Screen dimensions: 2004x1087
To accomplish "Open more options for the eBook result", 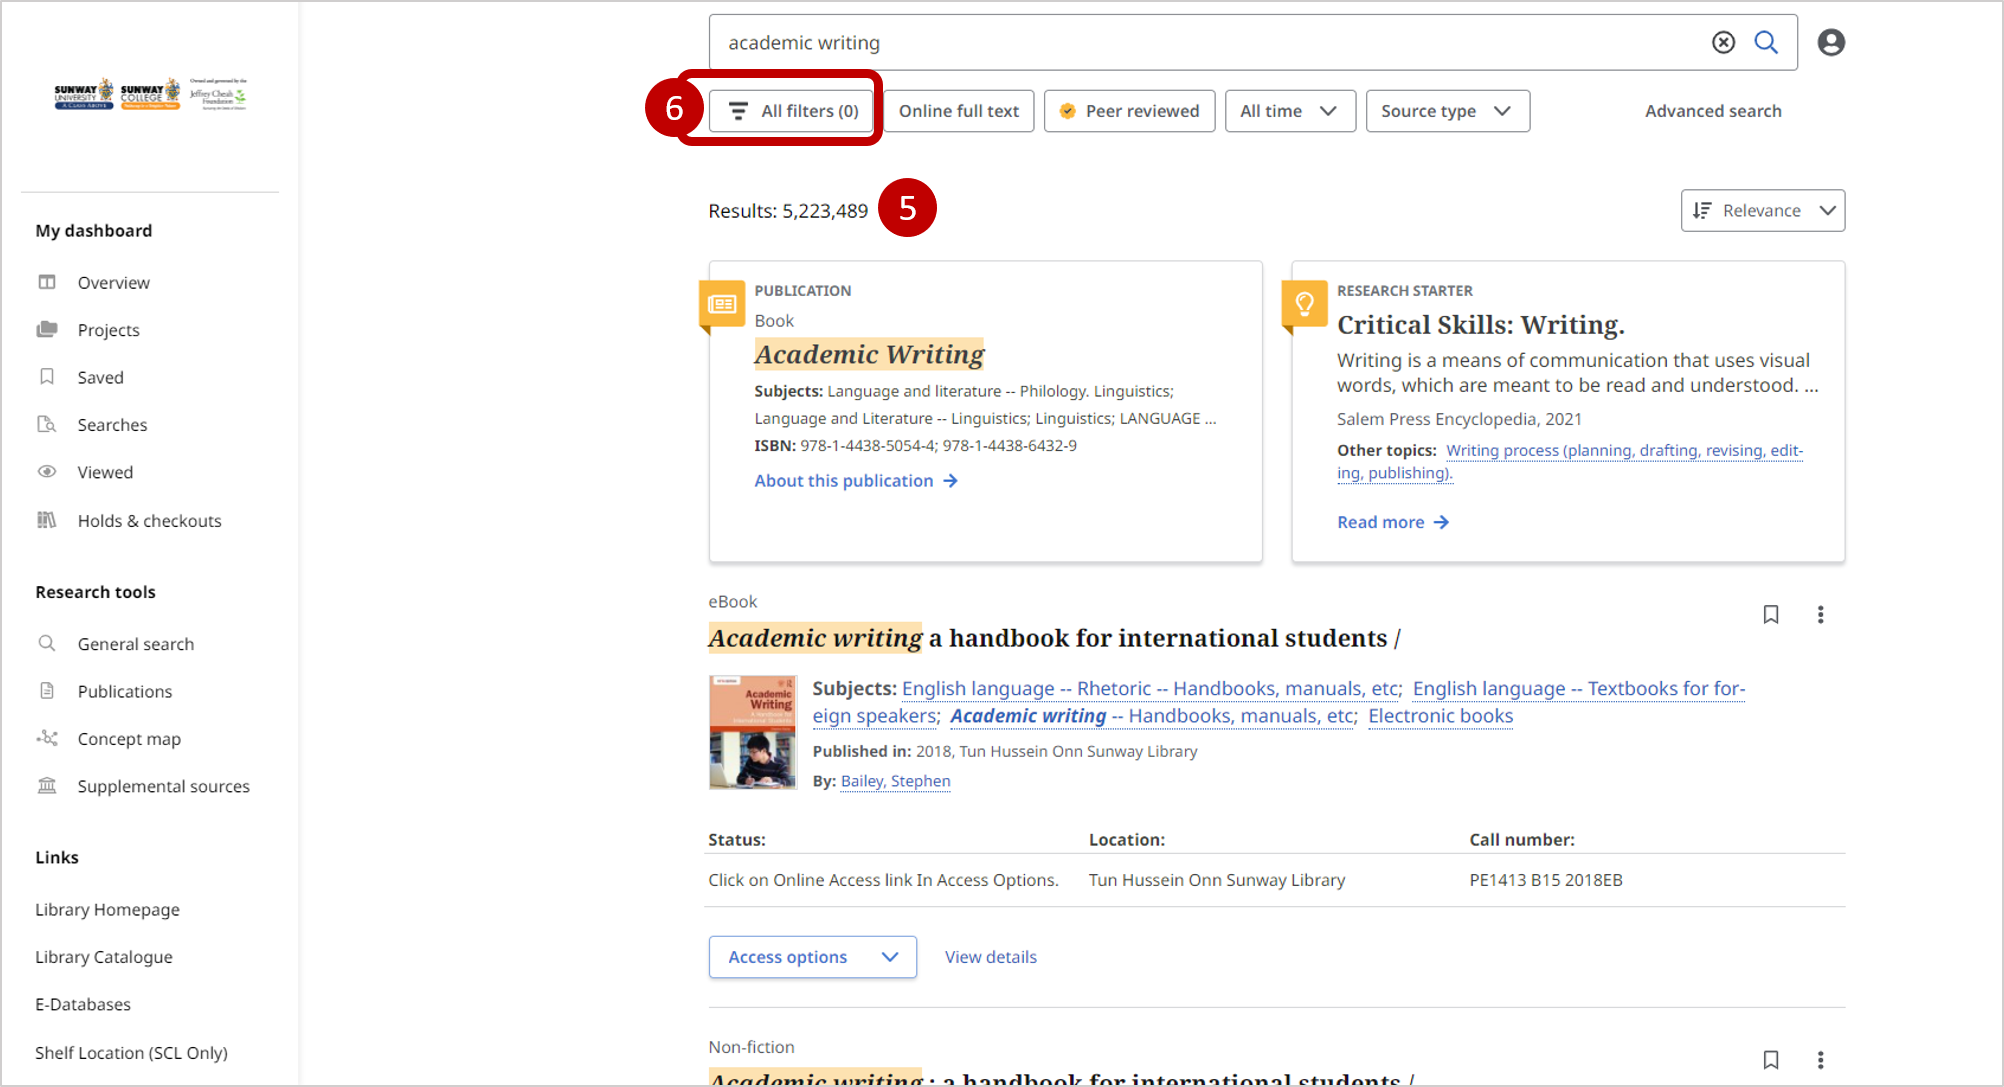I will click(x=1820, y=614).
